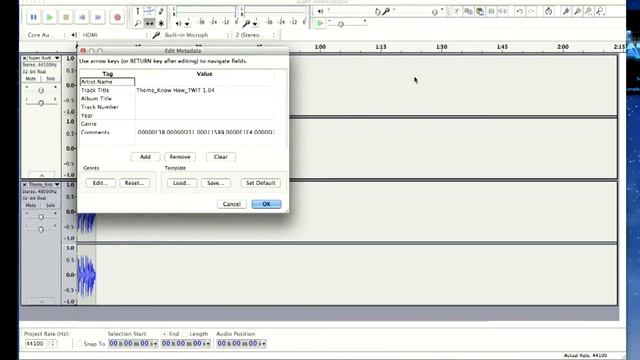Viewport: 640px width, 360px height.
Task: Open the Project Rate 44100 dropdown
Action: click(x=53, y=344)
